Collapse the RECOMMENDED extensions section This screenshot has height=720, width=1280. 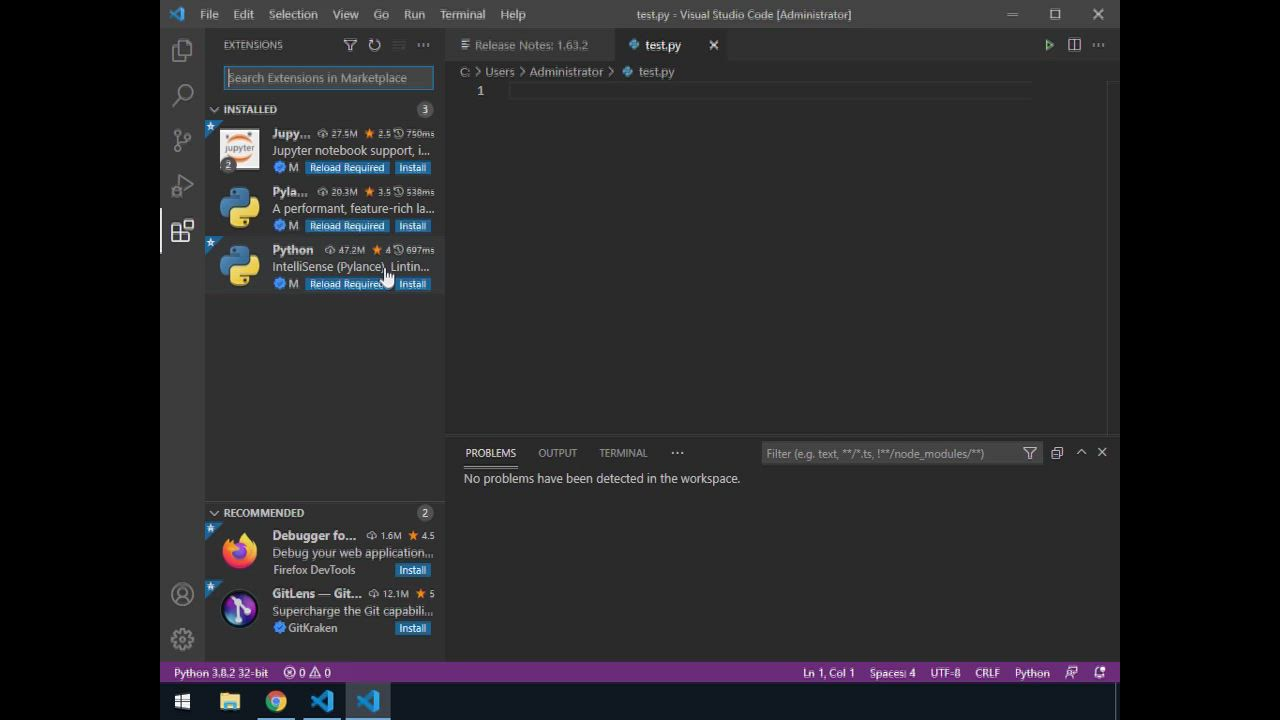click(x=214, y=513)
